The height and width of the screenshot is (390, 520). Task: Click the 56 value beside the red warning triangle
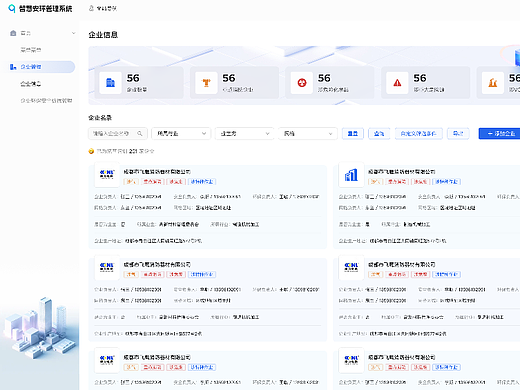tap(420, 78)
